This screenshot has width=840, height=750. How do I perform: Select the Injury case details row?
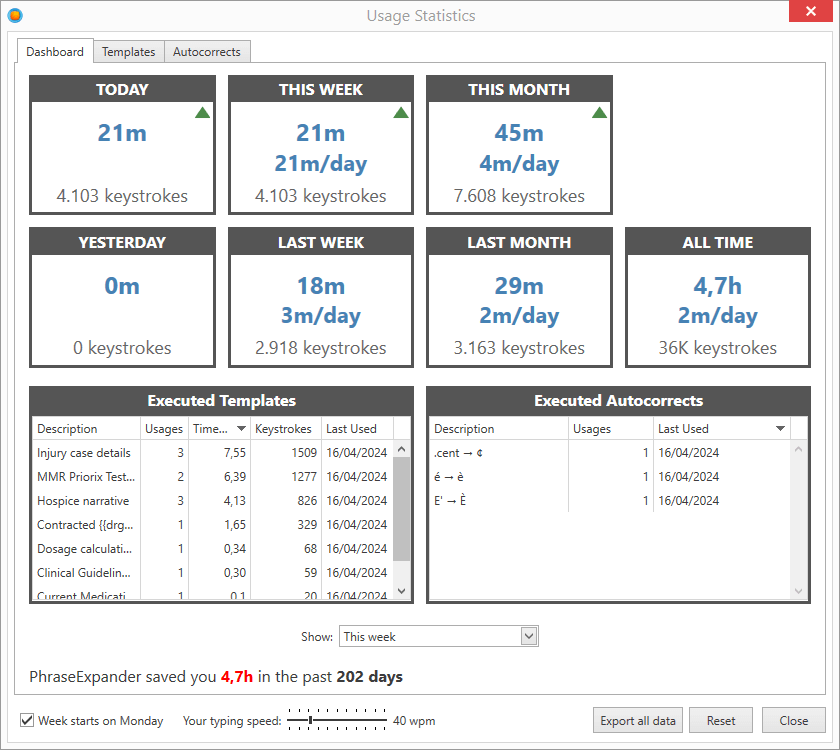tap(213, 453)
